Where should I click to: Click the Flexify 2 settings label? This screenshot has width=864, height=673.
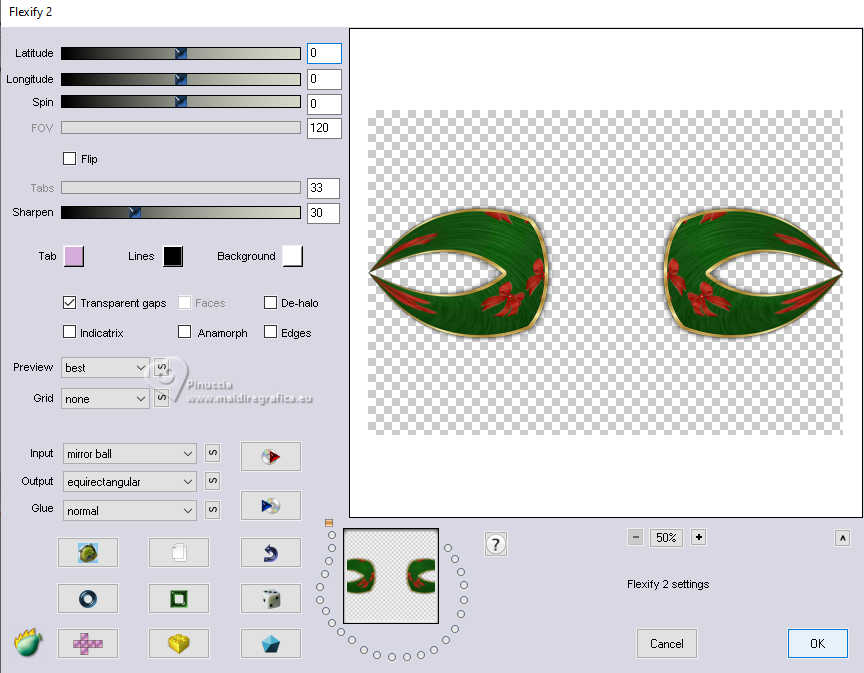[668, 584]
